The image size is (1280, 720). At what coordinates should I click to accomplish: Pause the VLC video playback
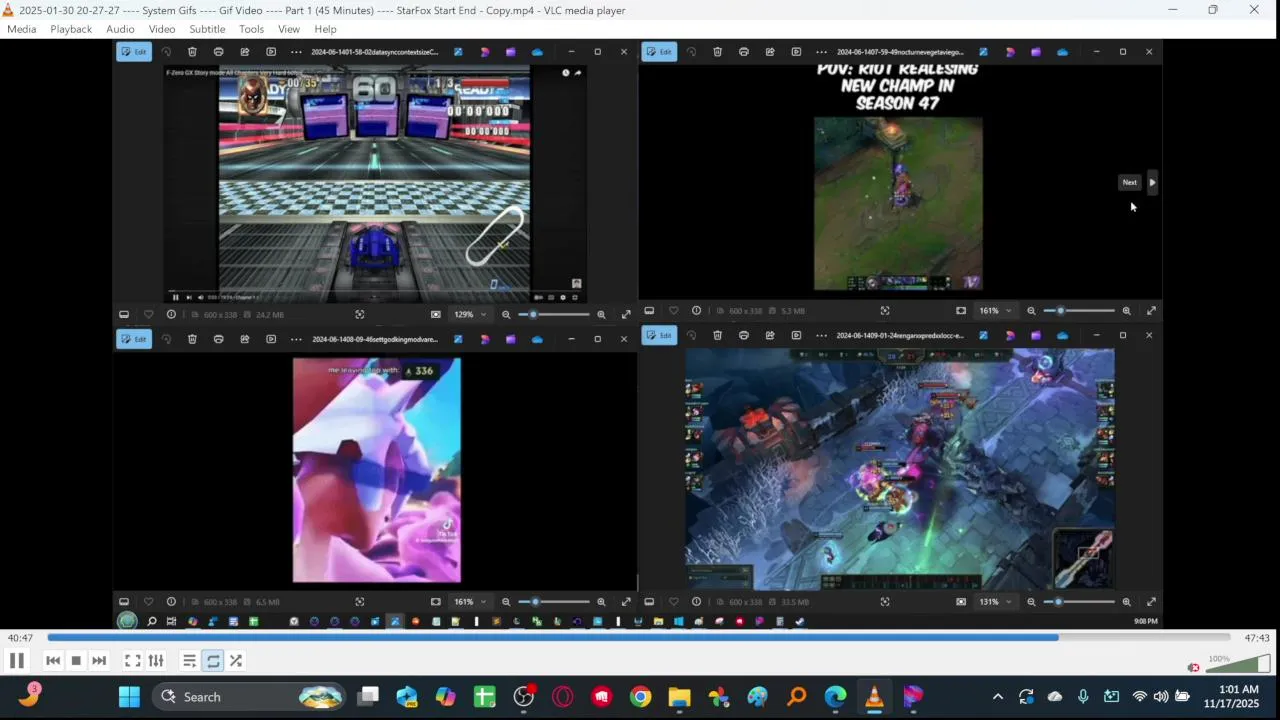[16, 661]
